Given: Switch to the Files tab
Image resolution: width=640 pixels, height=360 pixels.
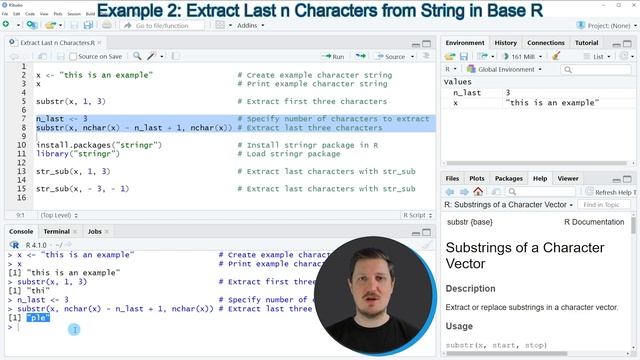Looking at the screenshot, I should pos(452,178).
